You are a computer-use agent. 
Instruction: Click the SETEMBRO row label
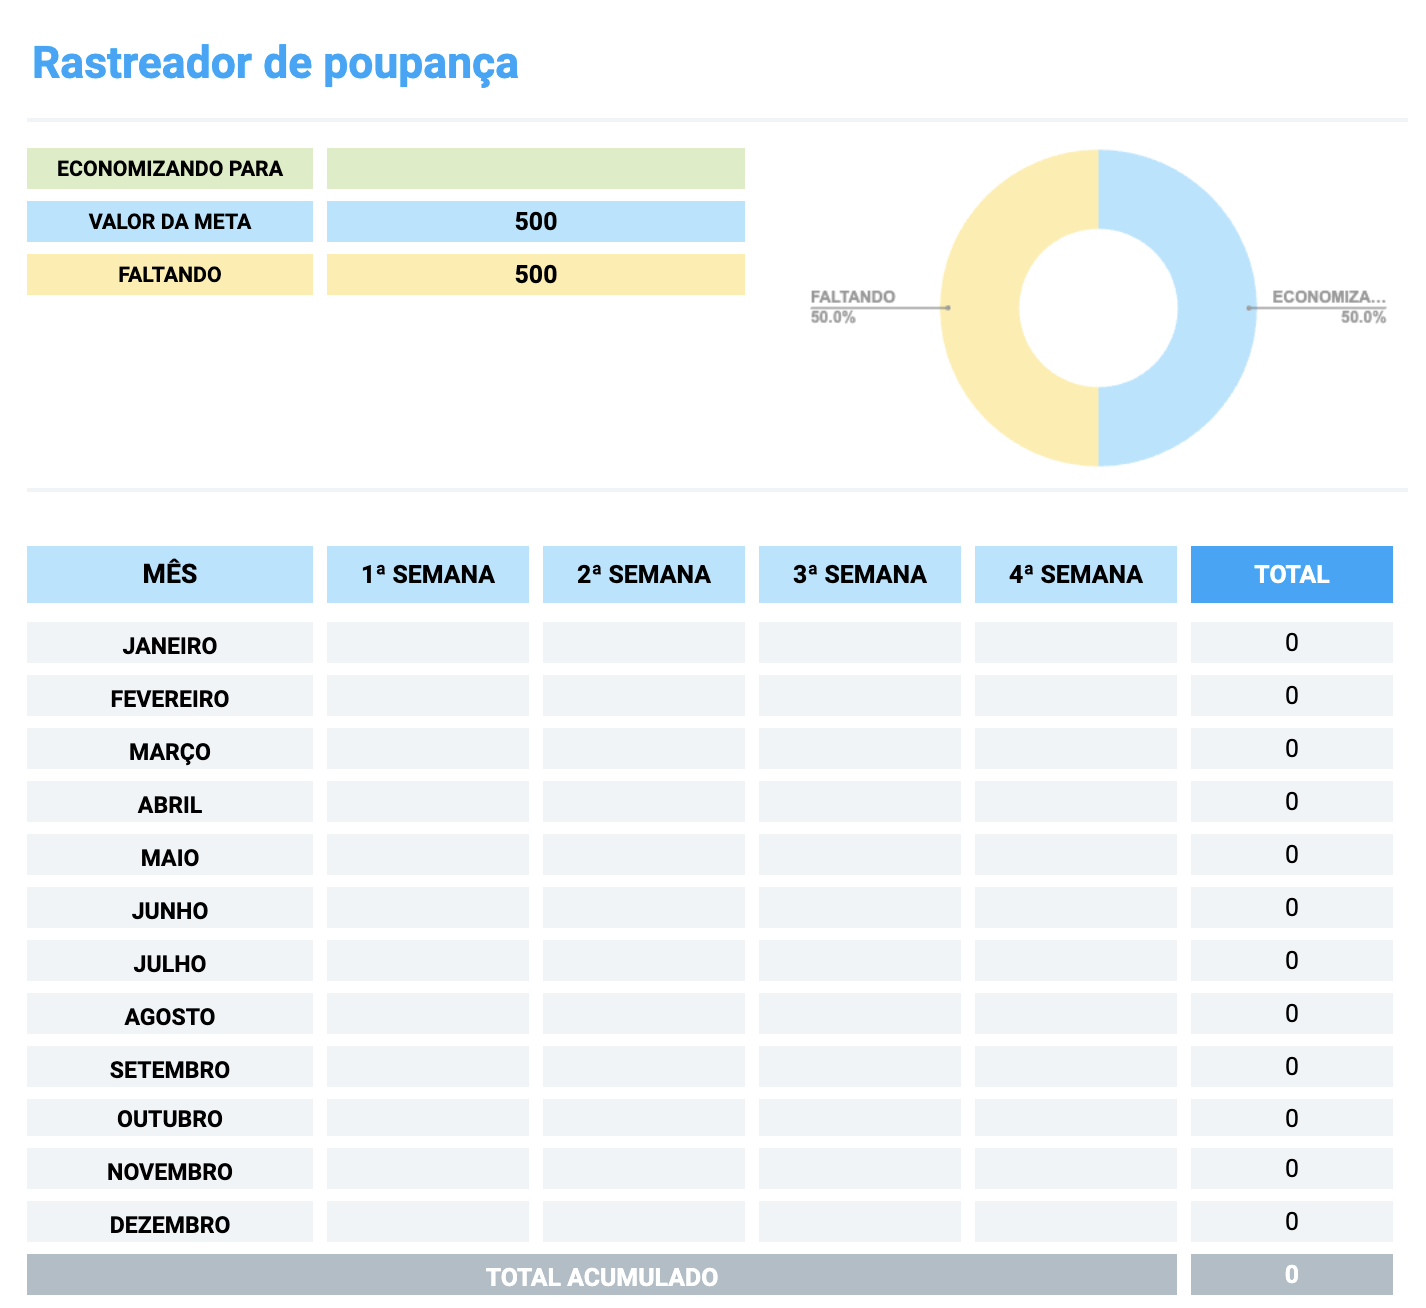click(170, 1067)
